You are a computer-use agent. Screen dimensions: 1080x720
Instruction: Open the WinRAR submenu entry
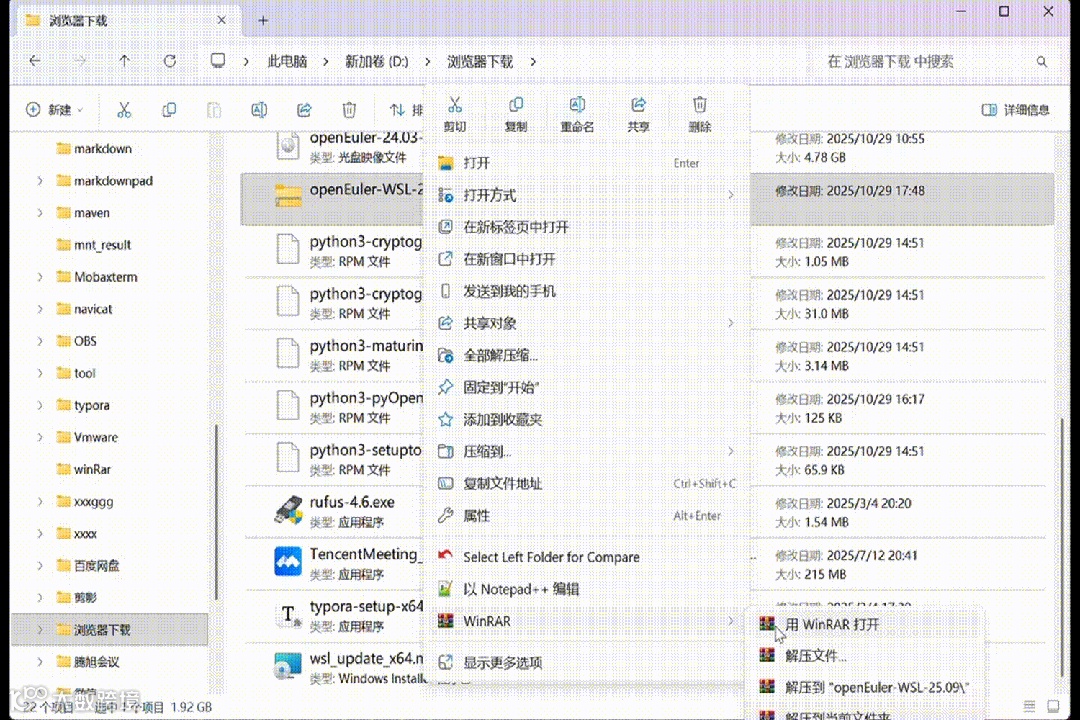pyautogui.click(x=587, y=621)
